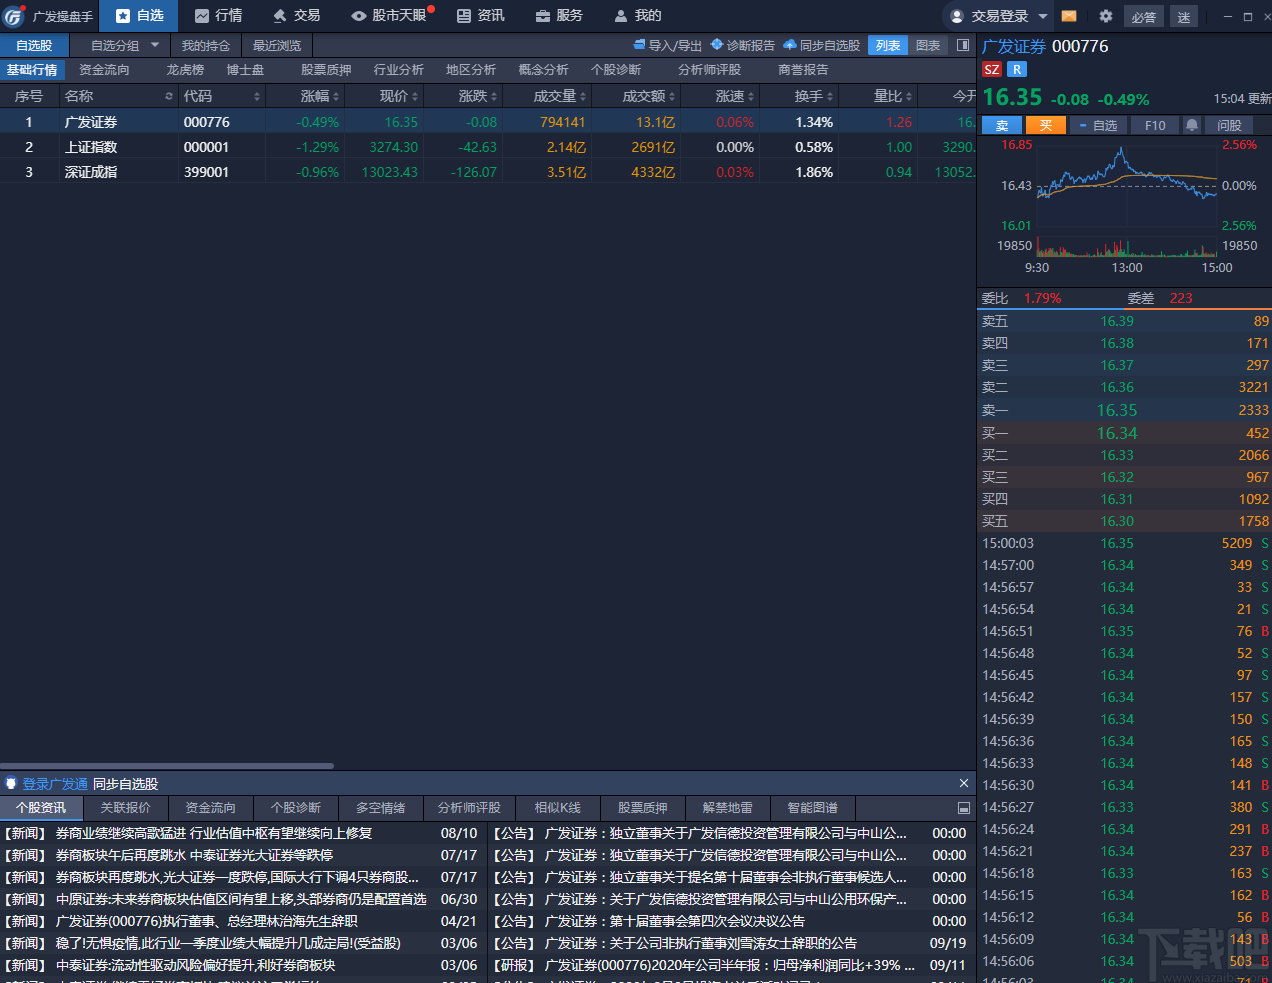Select the 龙虎榜 sub-tab

click(x=185, y=70)
